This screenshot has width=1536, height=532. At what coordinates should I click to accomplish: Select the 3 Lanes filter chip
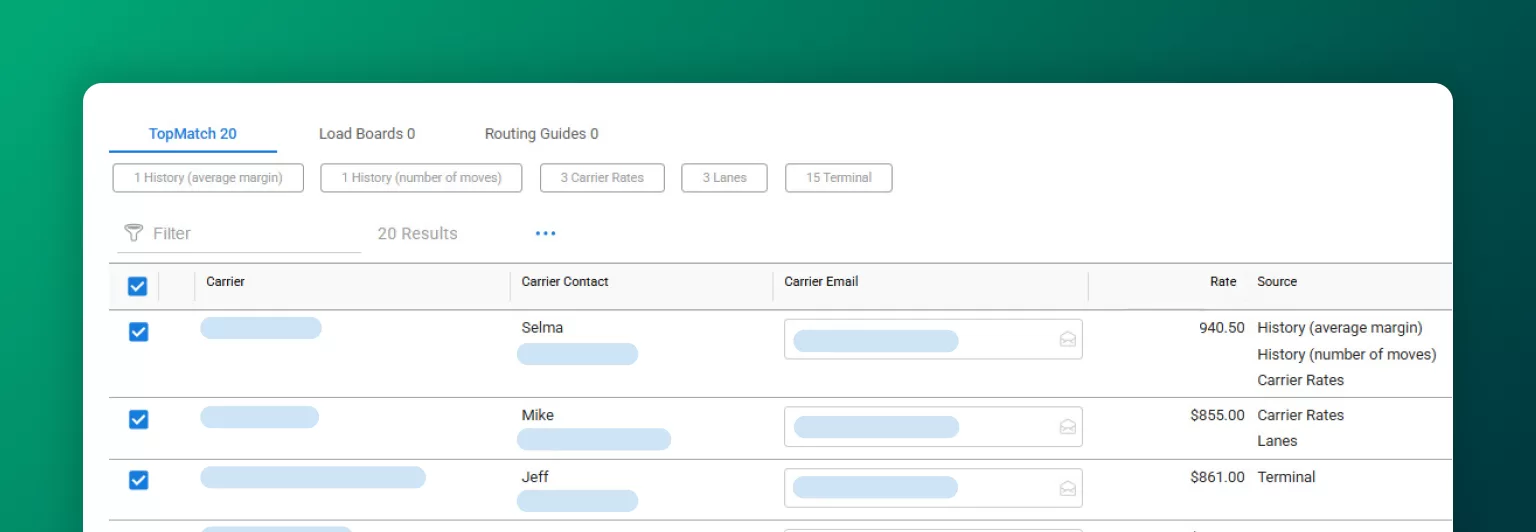(x=724, y=178)
